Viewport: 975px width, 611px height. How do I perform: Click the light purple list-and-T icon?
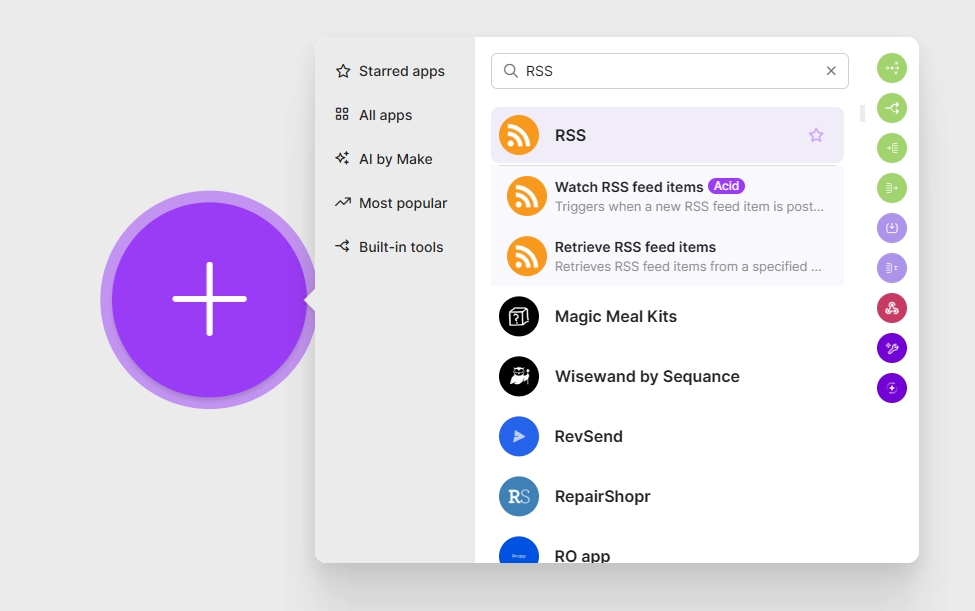(892, 268)
